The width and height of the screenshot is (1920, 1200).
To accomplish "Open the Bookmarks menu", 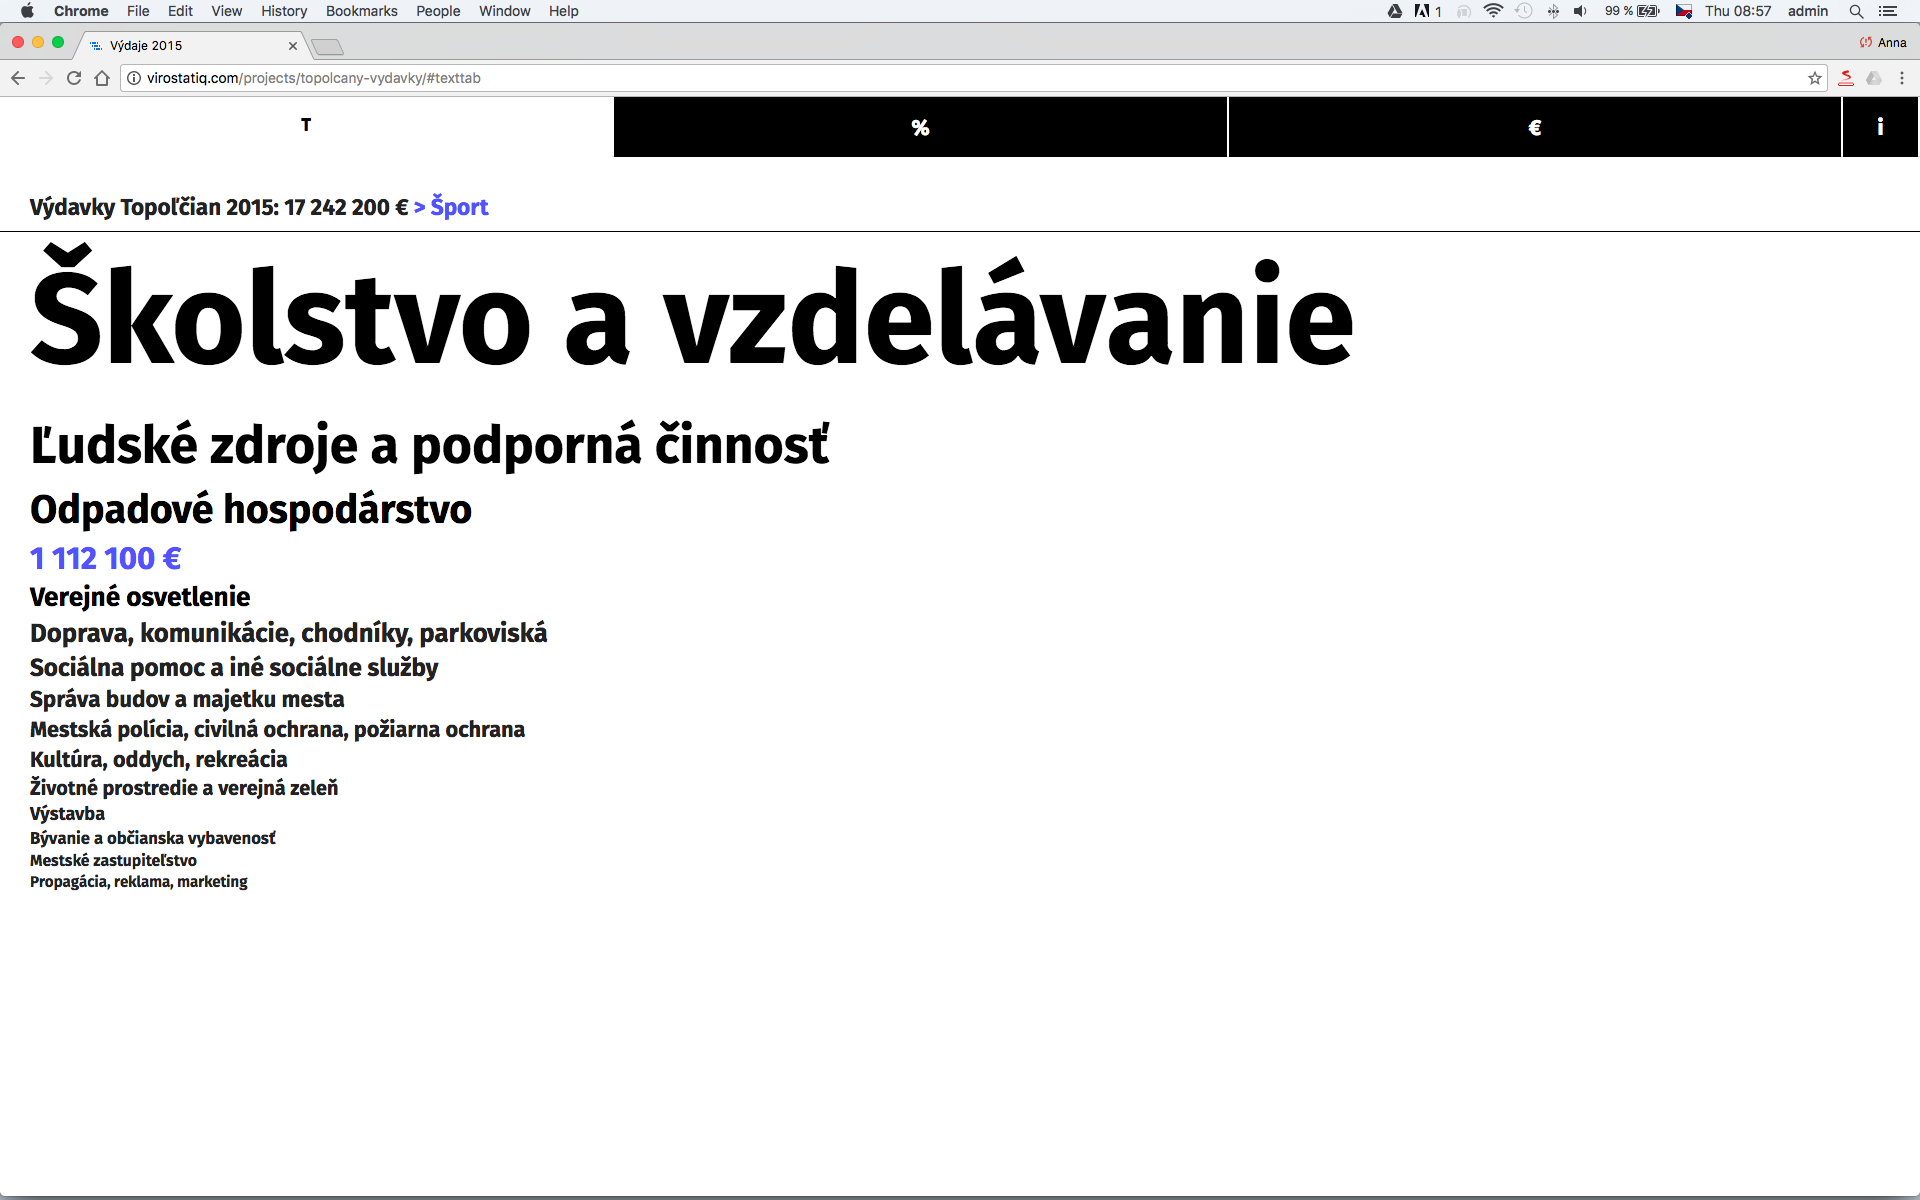I will click(361, 11).
